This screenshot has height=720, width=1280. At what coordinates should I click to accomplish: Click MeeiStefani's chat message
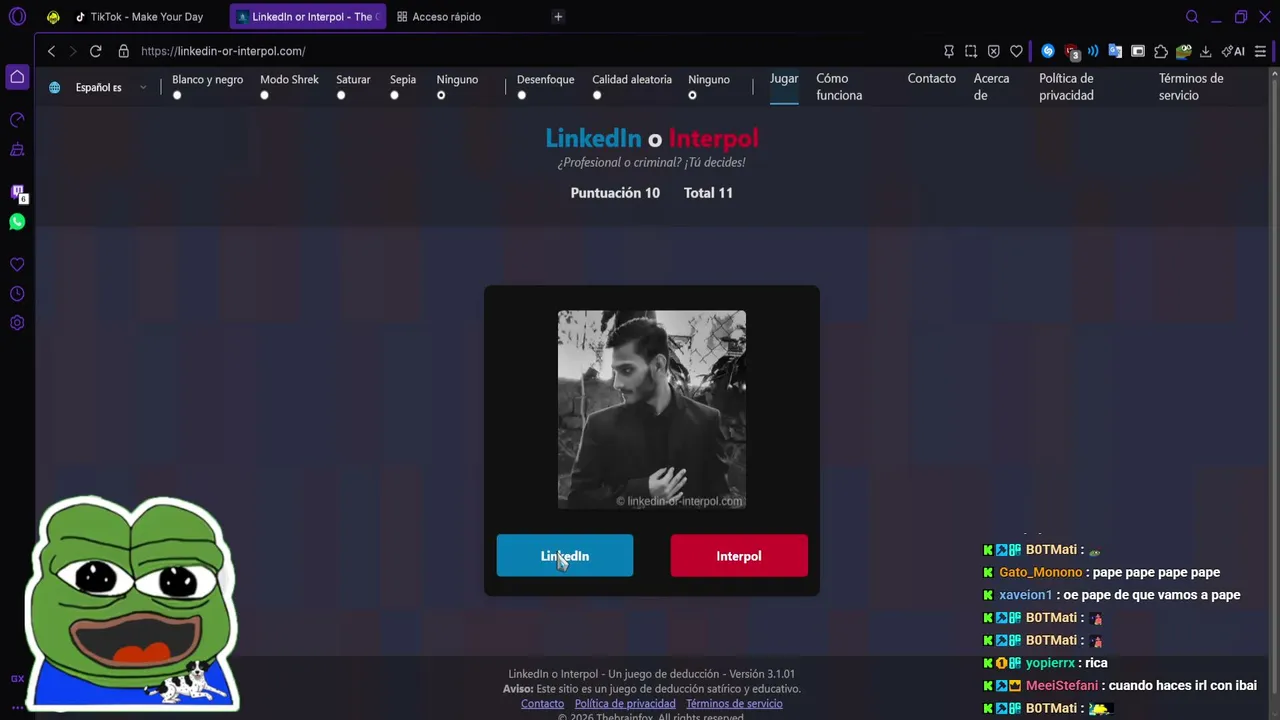[x=1120, y=686]
